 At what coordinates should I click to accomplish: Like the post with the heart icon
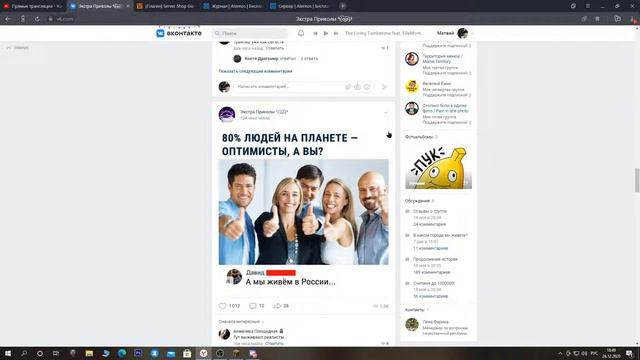[222, 306]
